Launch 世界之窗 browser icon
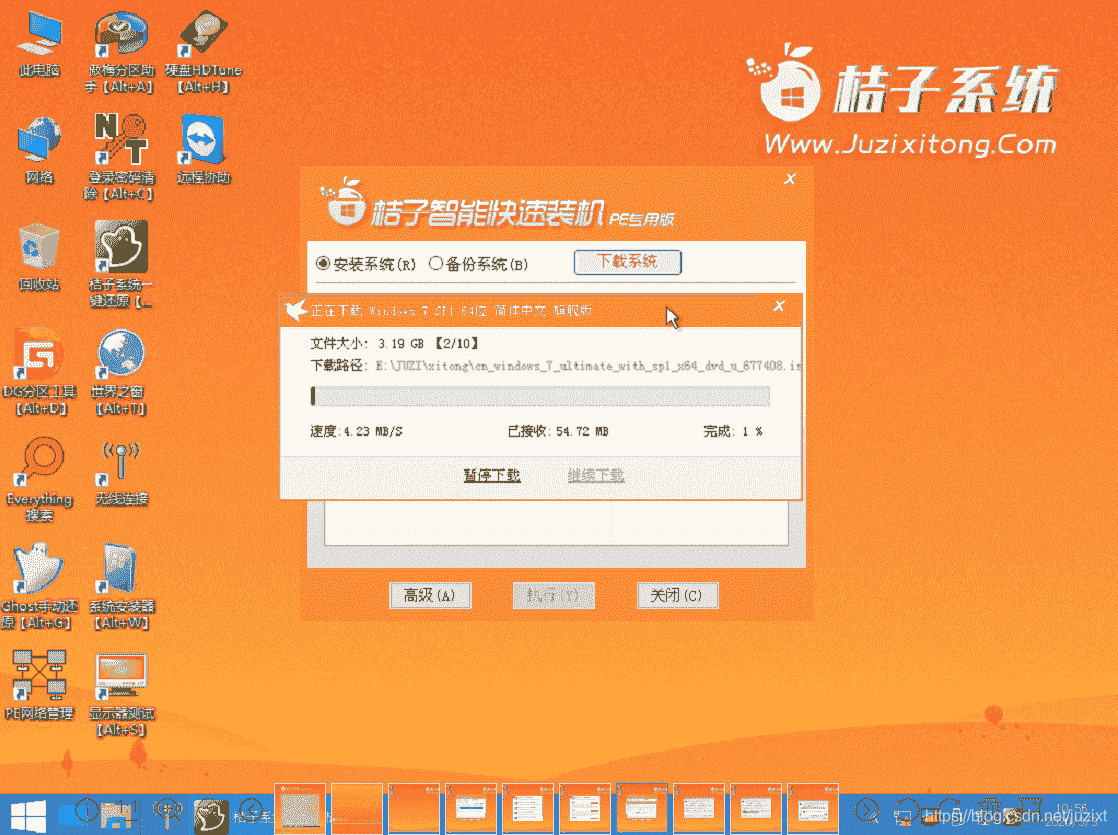Screen dimensions: 1118x835 [120, 372]
